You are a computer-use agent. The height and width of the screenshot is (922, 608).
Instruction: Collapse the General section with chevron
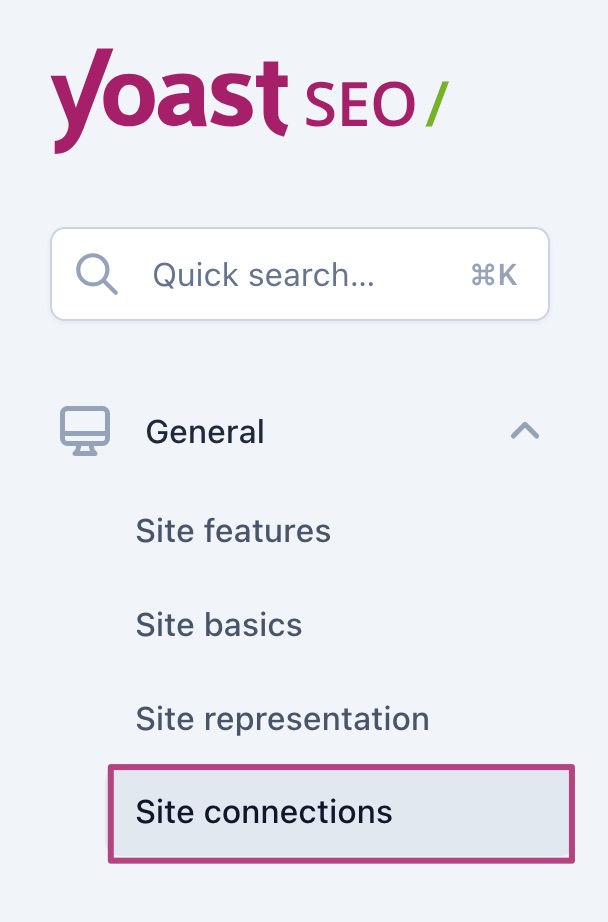(525, 431)
